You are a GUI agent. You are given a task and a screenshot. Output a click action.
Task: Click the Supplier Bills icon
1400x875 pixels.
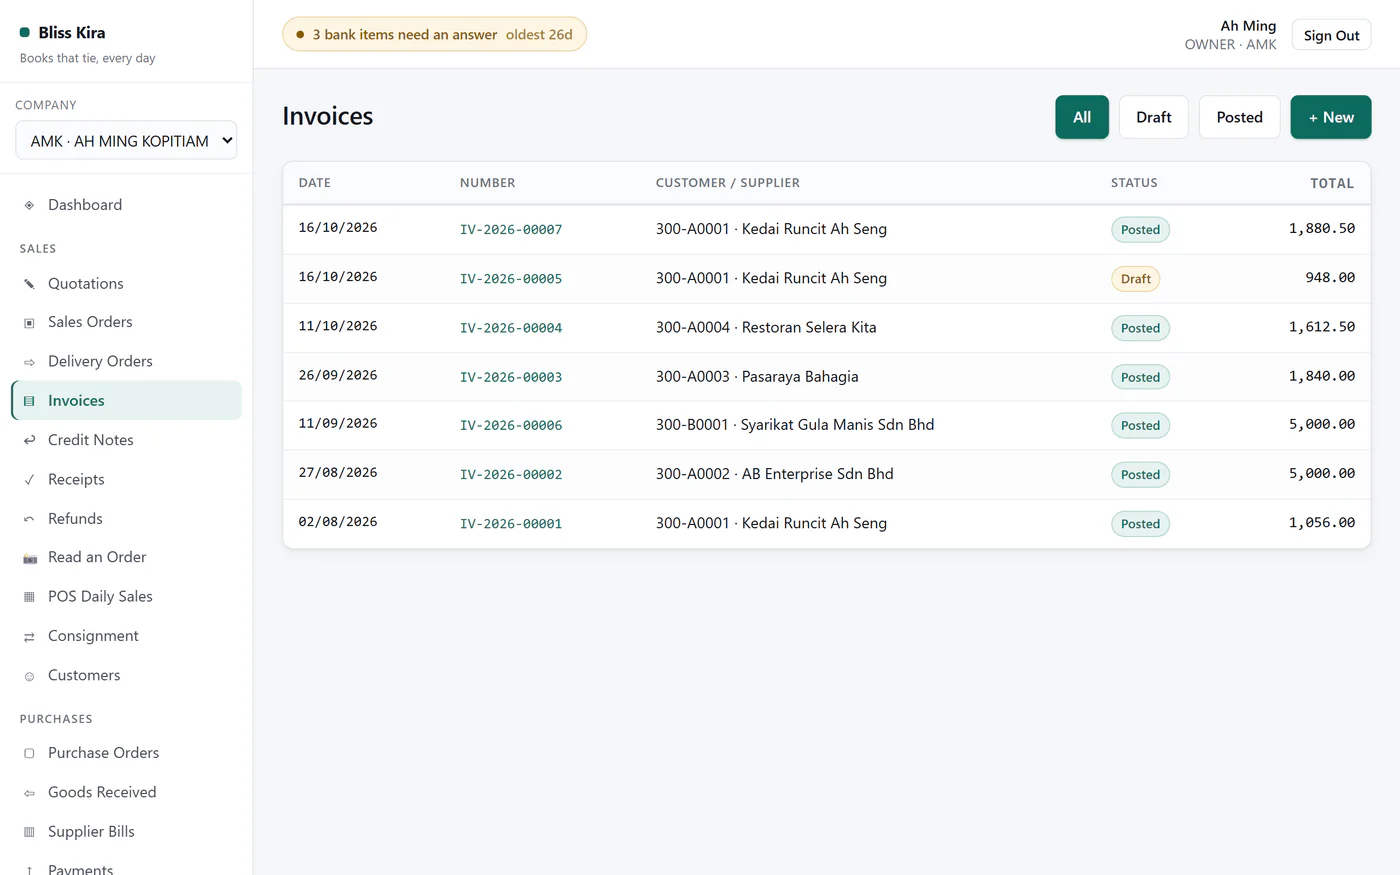click(x=29, y=832)
